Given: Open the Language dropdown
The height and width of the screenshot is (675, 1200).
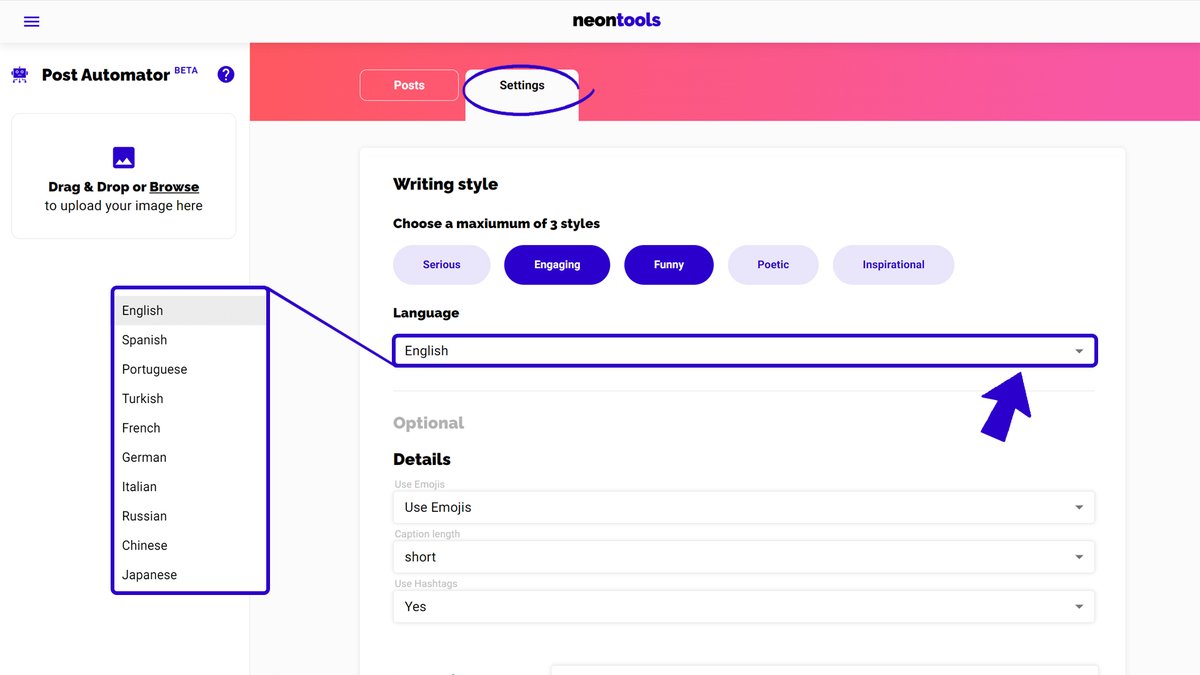Looking at the screenshot, I should click(743, 351).
